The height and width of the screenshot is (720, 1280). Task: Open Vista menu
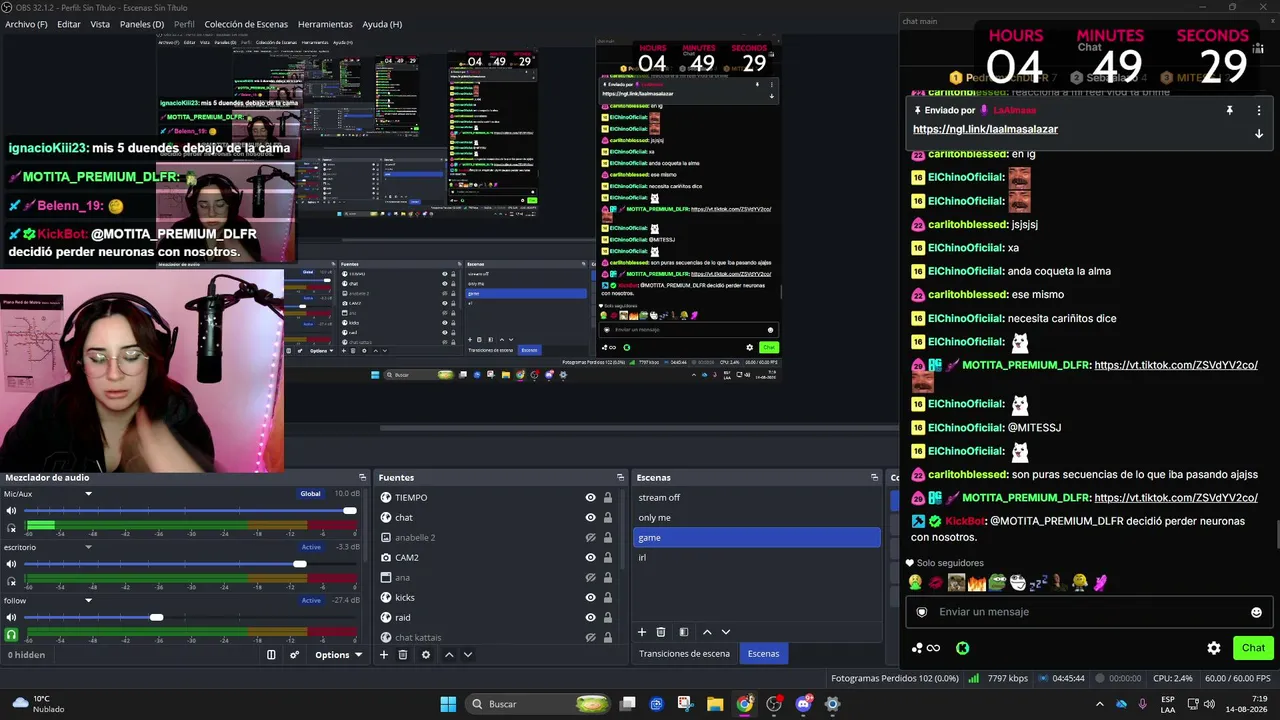coord(100,24)
